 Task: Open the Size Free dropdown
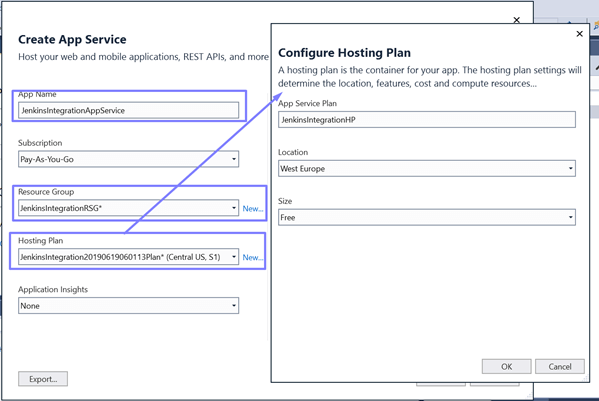click(427, 217)
